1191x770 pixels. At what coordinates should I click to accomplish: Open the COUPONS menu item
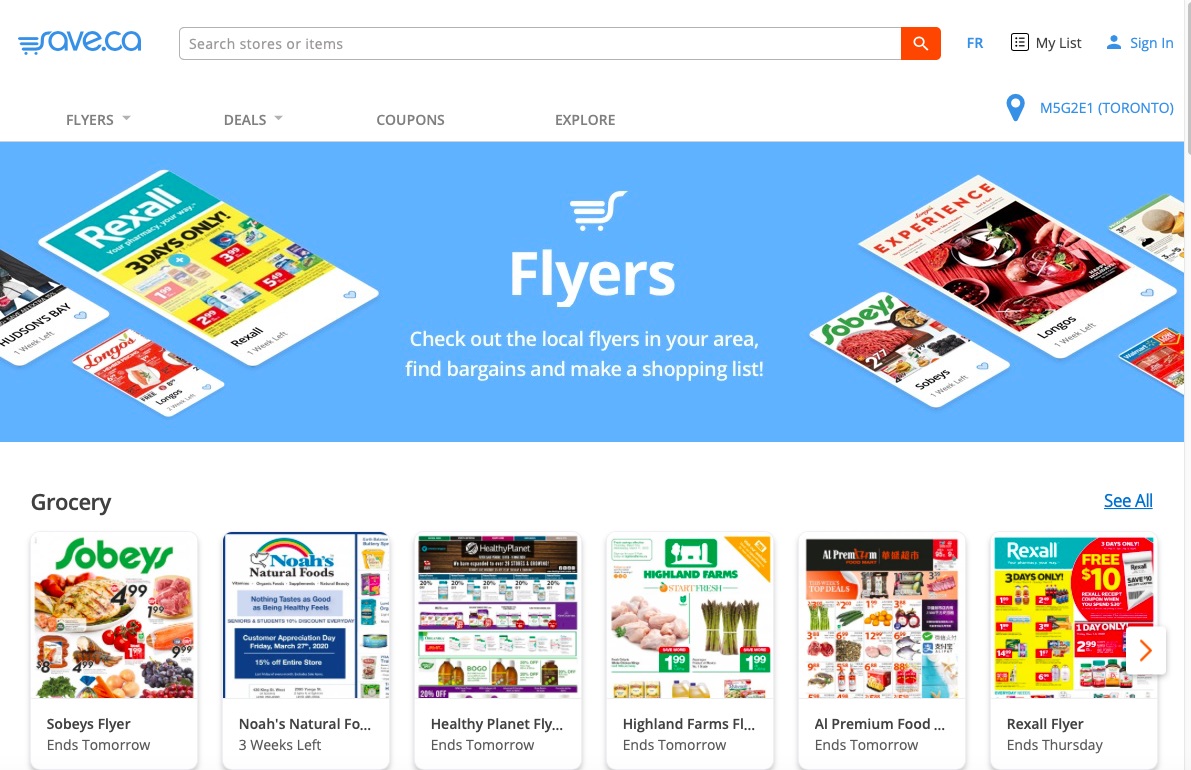(410, 120)
